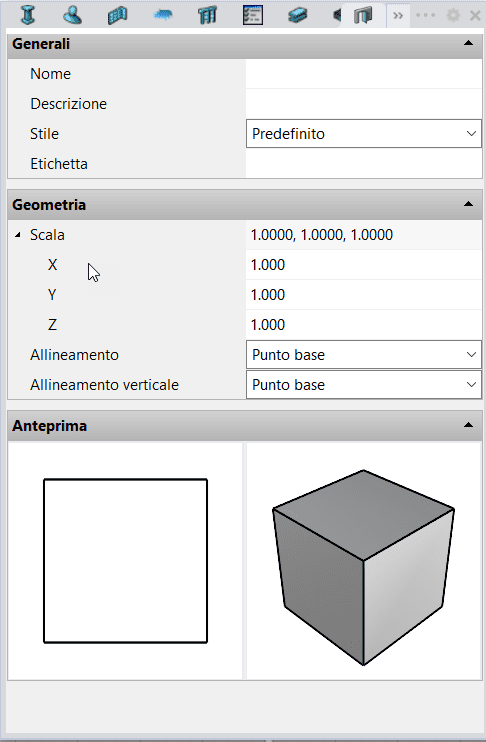Show more tabs with double-chevron button
The height and width of the screenshot is (742, 486).
point(398,16)
